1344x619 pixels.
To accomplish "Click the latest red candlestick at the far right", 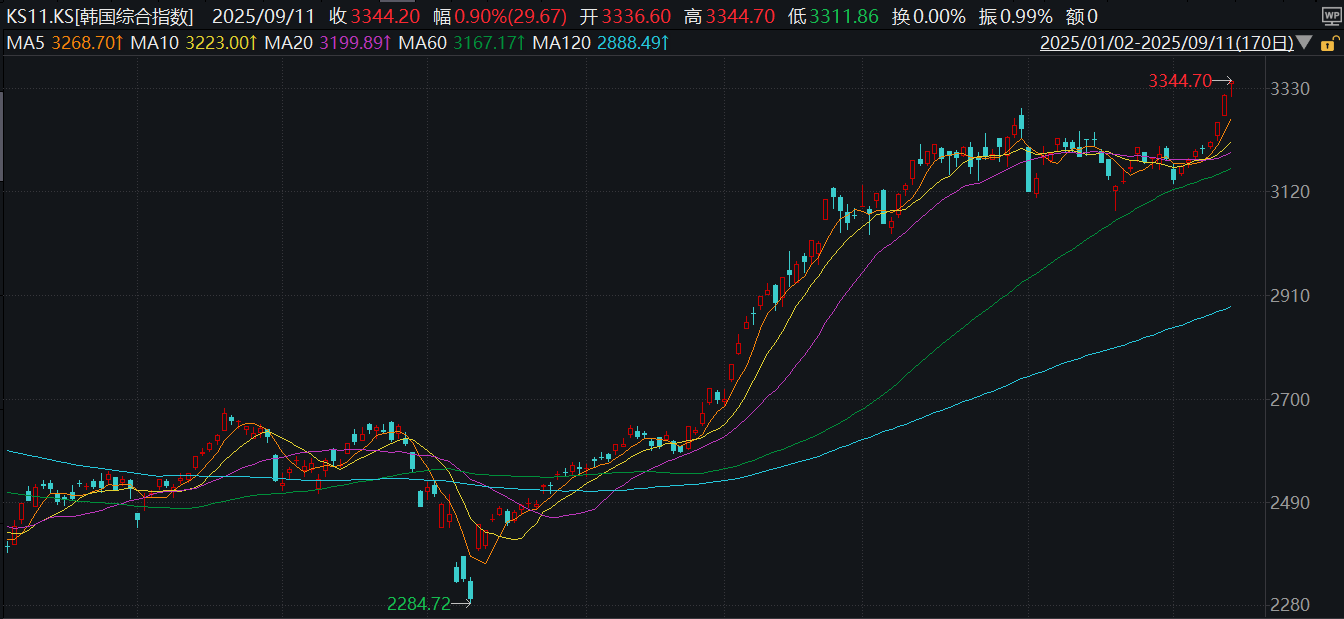I will [1225, 105].
